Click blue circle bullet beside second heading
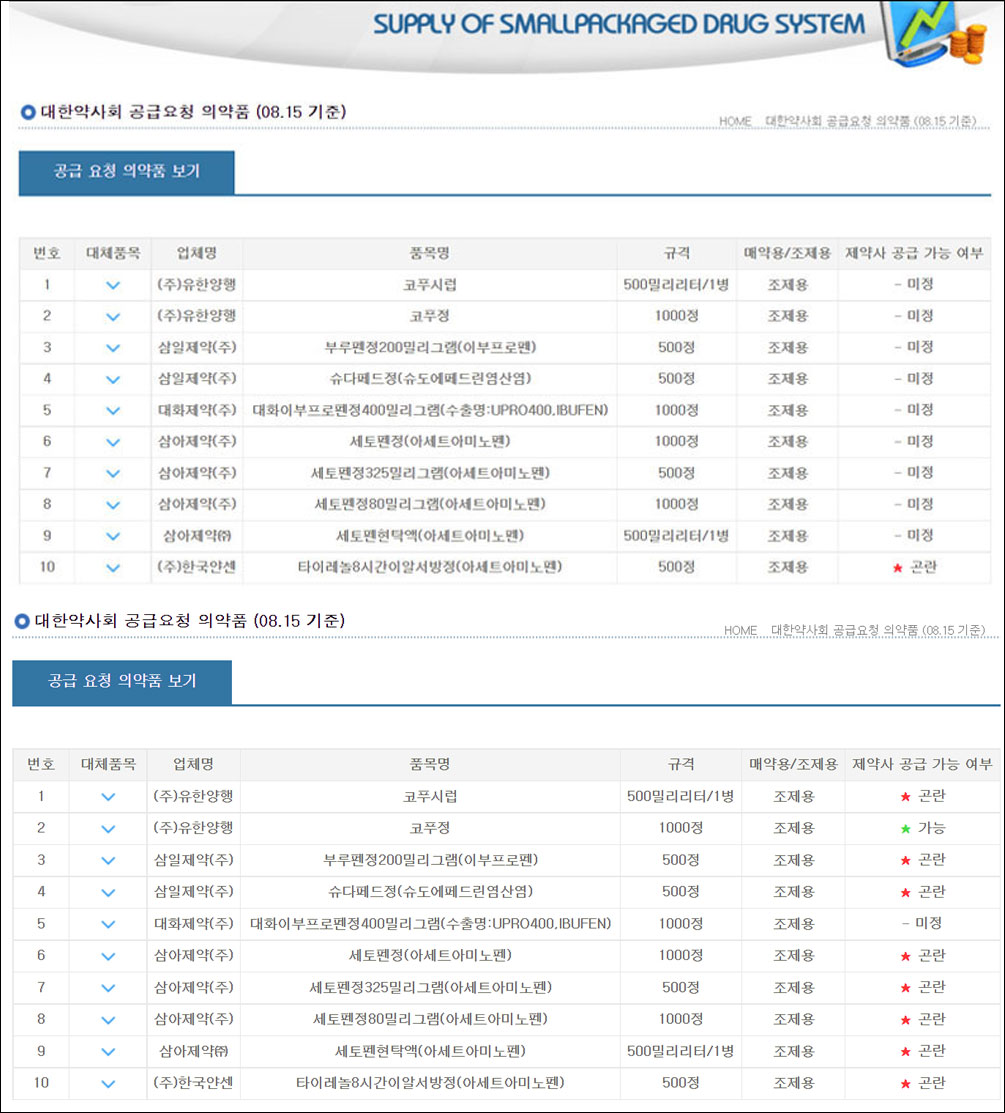1005x1113 pixels. click(22, 621)
